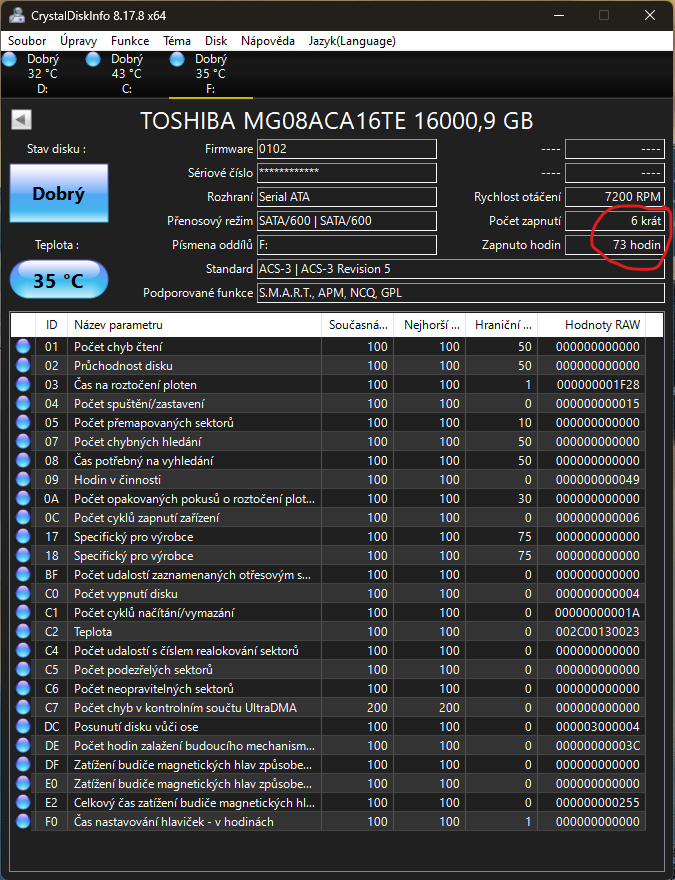Open the Jazyk(Language) menu

click(352, 41)
